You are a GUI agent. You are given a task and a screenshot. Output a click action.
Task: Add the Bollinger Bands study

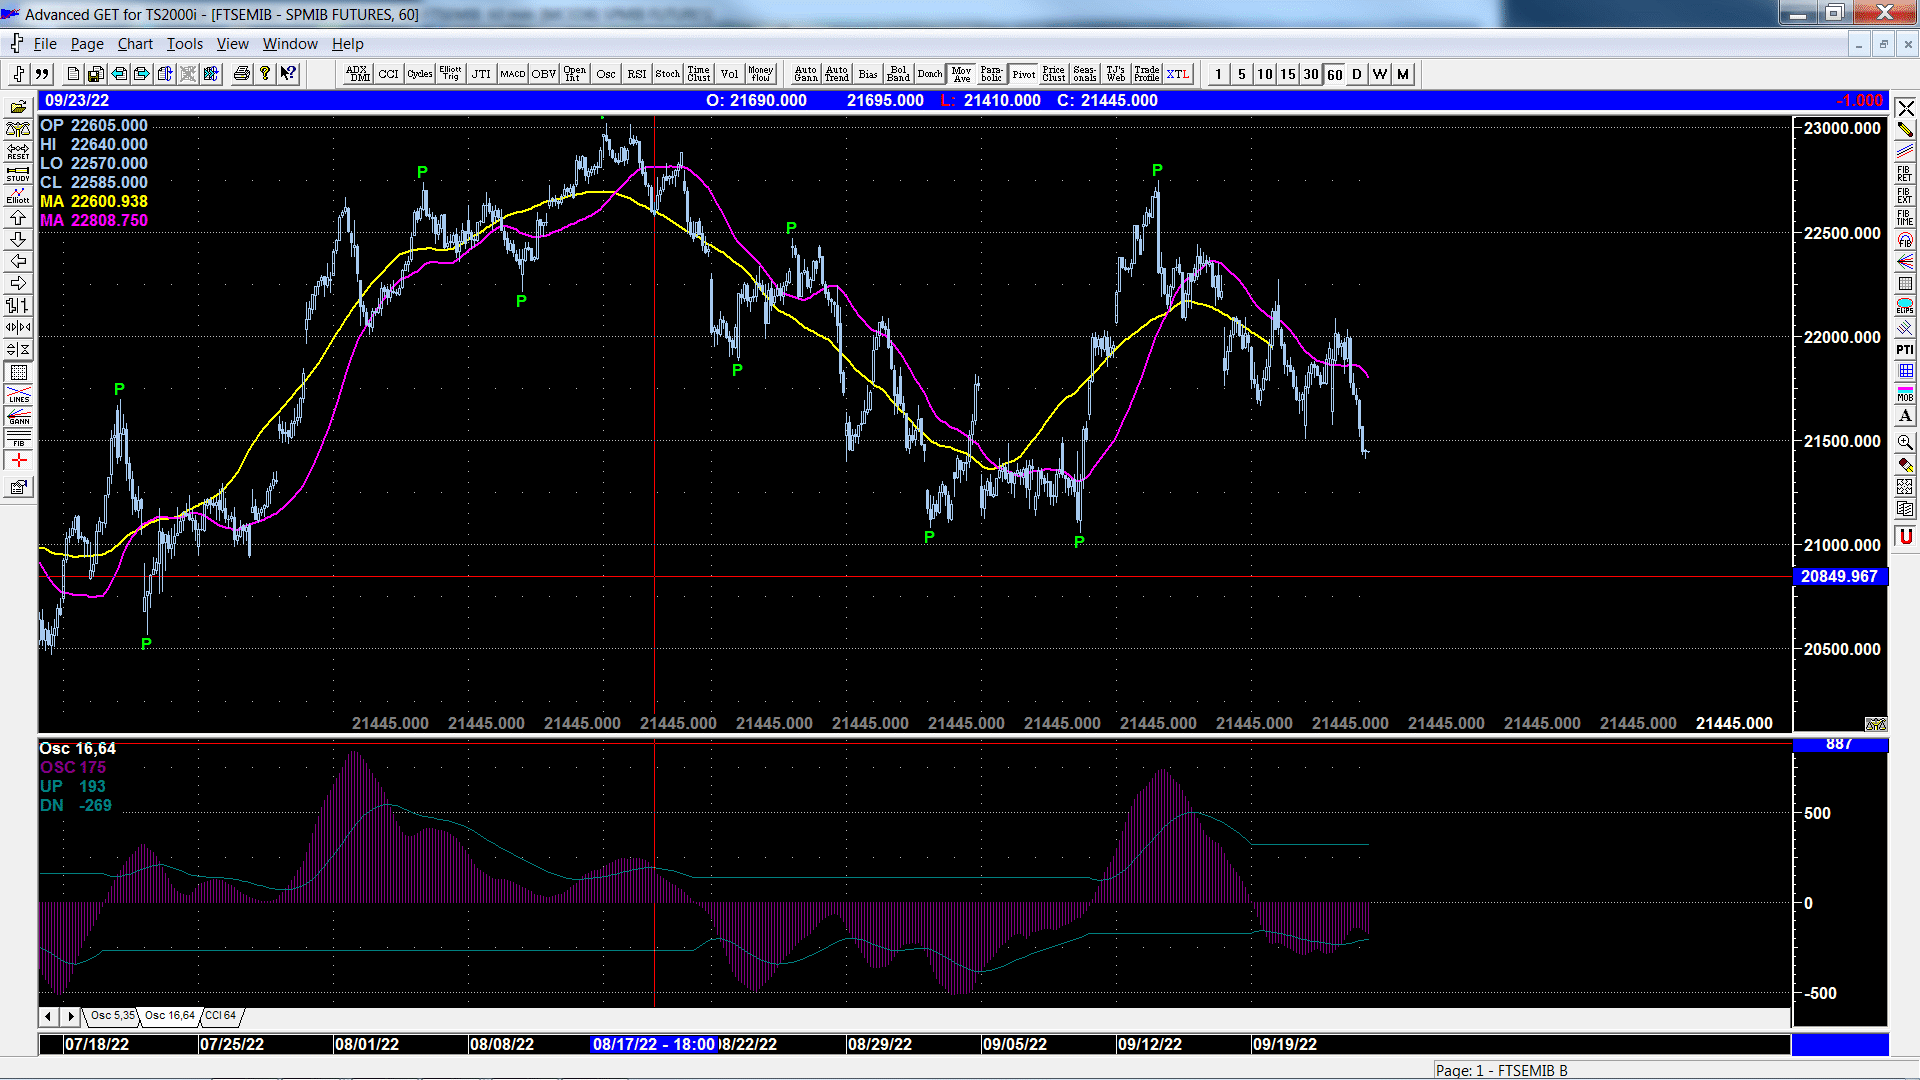(899, 74)
